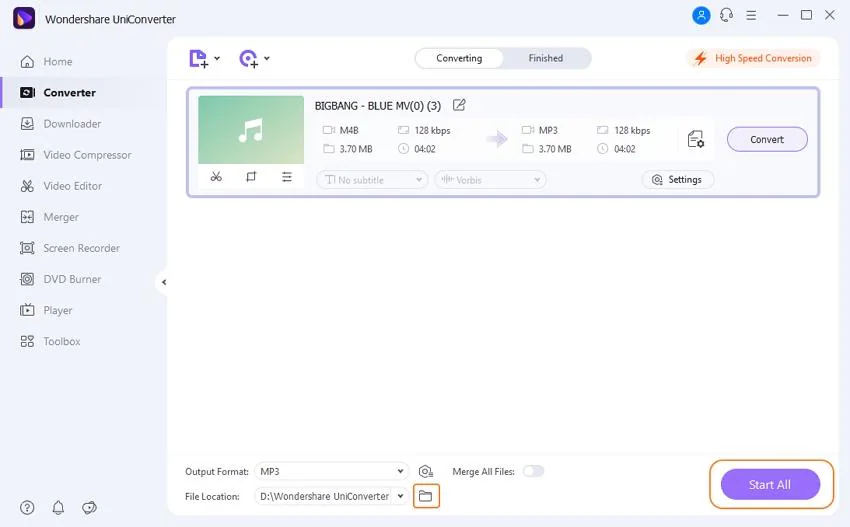Collapse the sidebar with the arrow
Screen dimensions: 850x527
coord(163,282)
